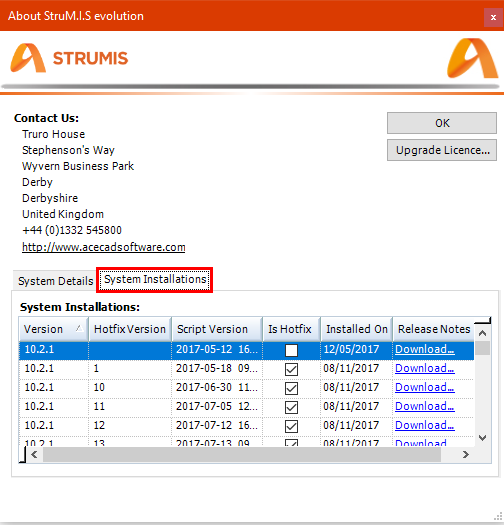Sort by the Installed On column
The width and height of the screenshot is (504, 525).
tap(357, 329)
